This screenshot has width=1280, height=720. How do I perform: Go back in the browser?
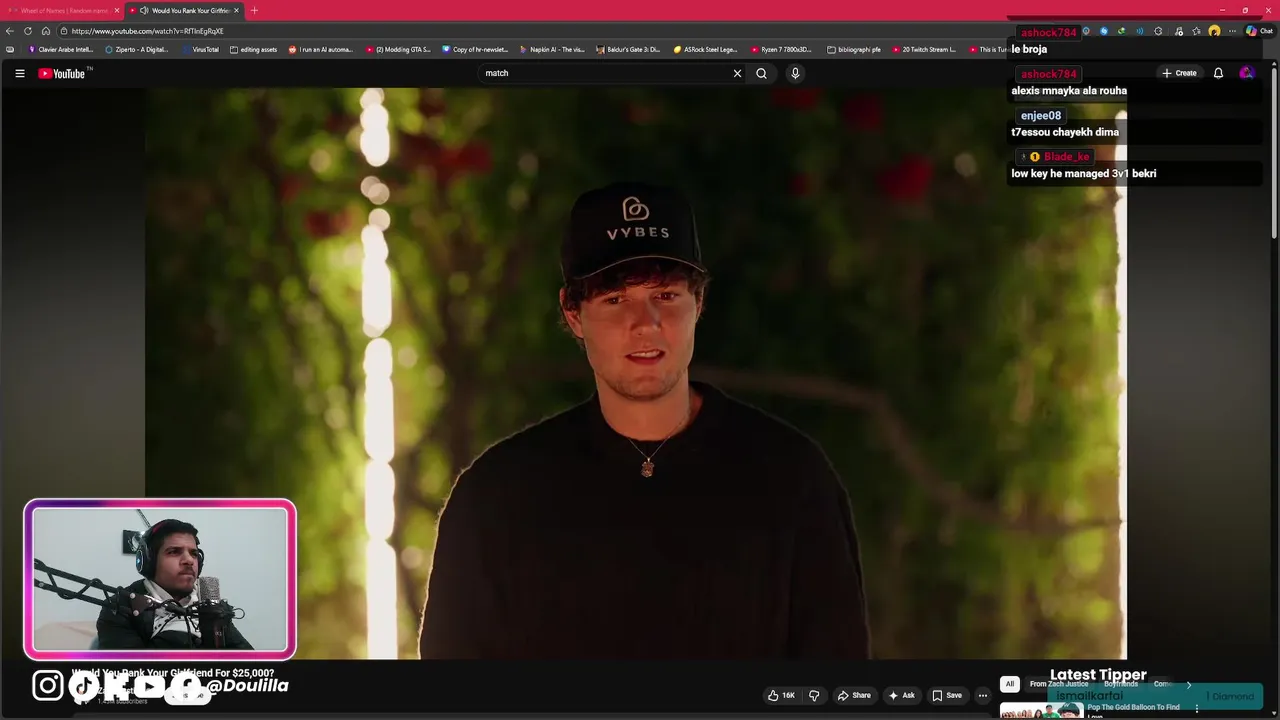click(x=10, y=31)
